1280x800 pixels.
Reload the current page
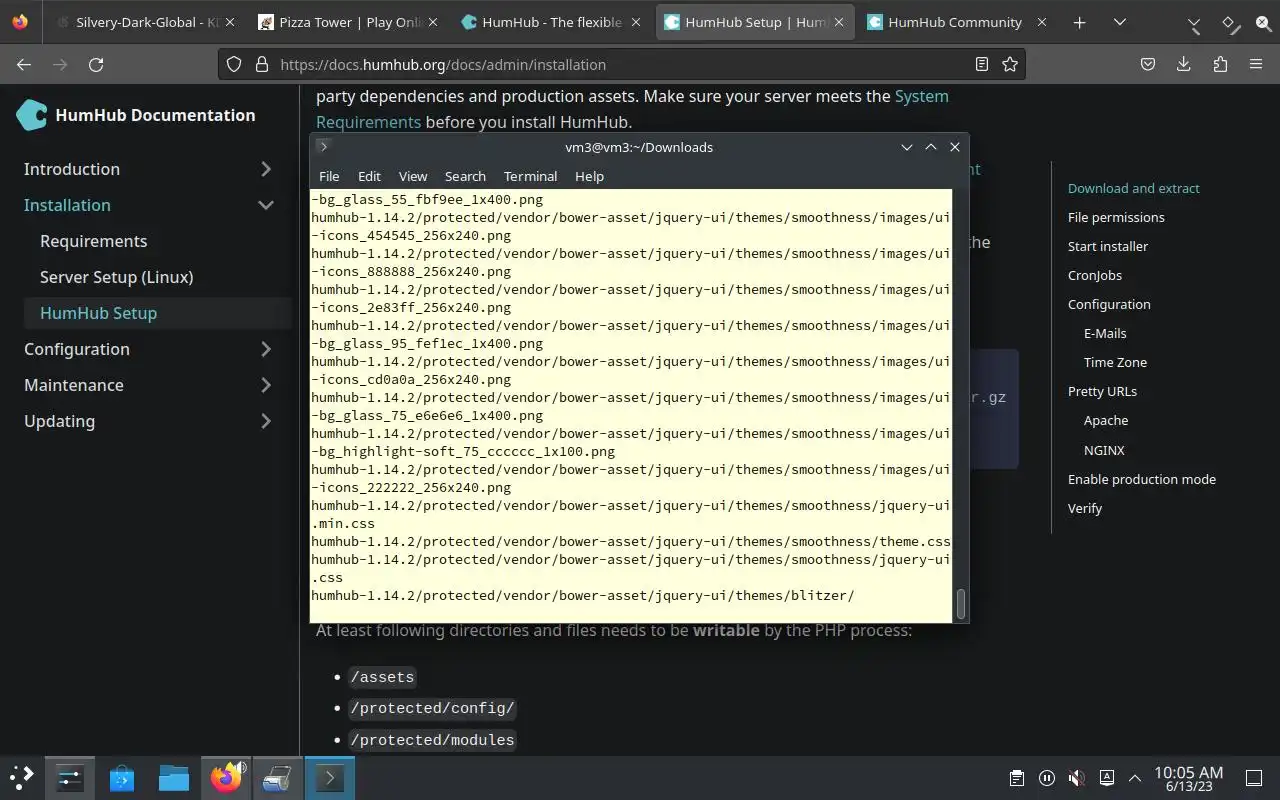pos(96,64)
